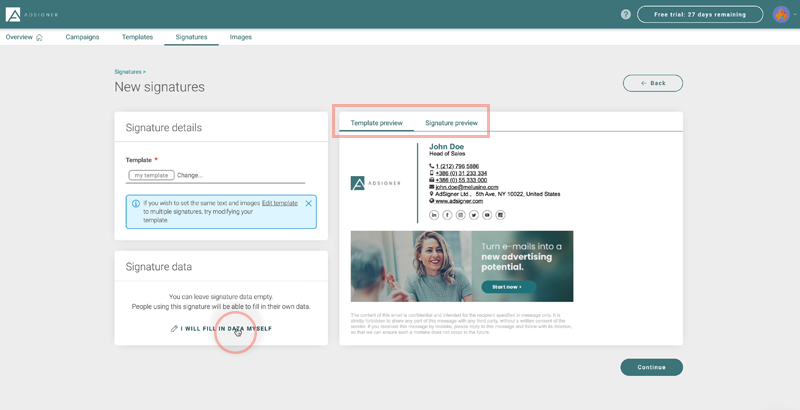Open the Templates tab
This screenshot has height=410, width=800.
pyautogui.click(x=137, y=37)
